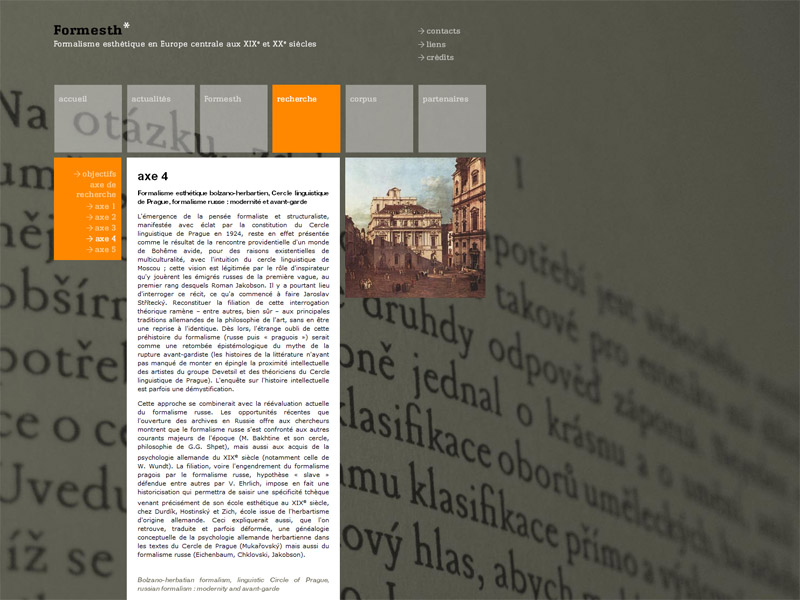Screen dimensions: 800x600
Task: Choose axe 3 in the submenu
Action: tap(101, 228)
